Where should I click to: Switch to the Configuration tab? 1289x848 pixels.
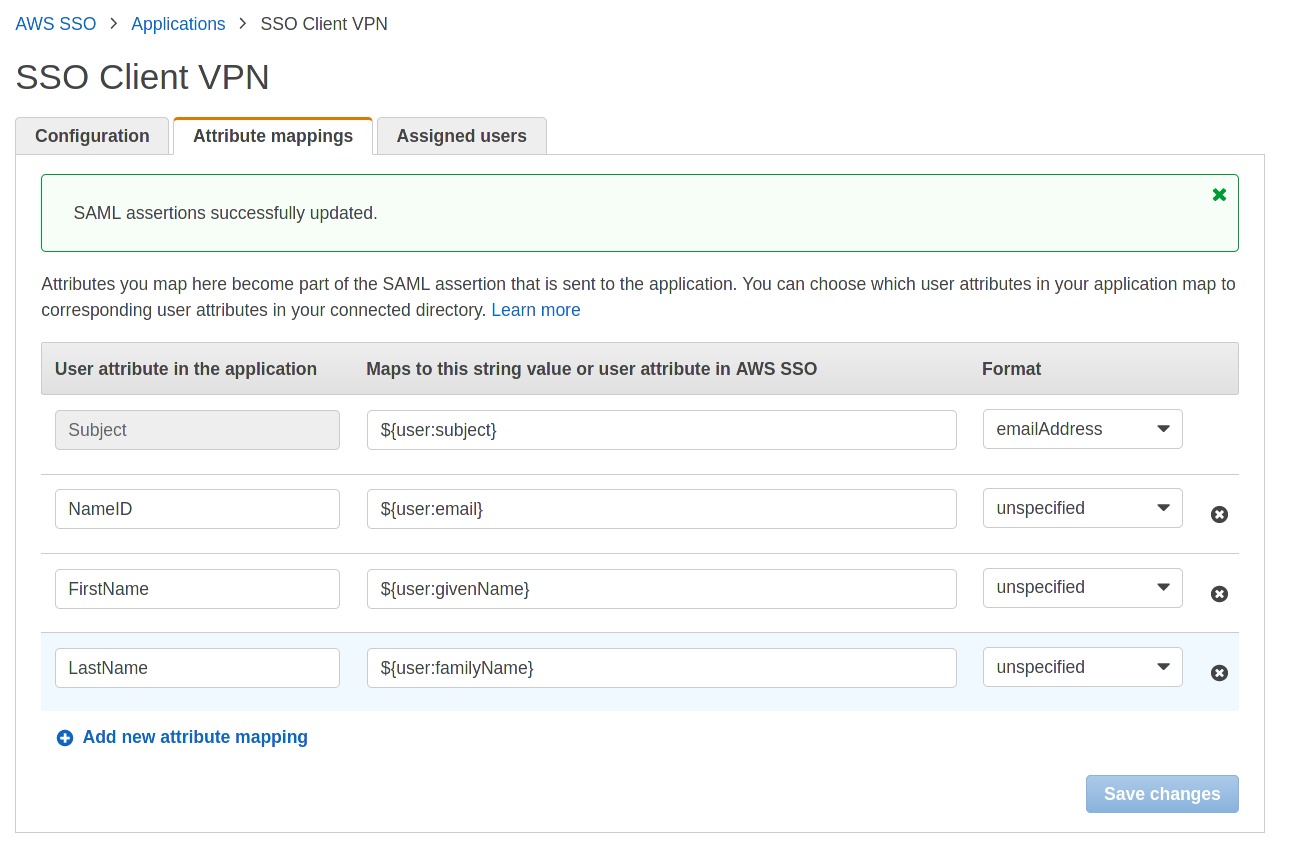pos(92,136)
